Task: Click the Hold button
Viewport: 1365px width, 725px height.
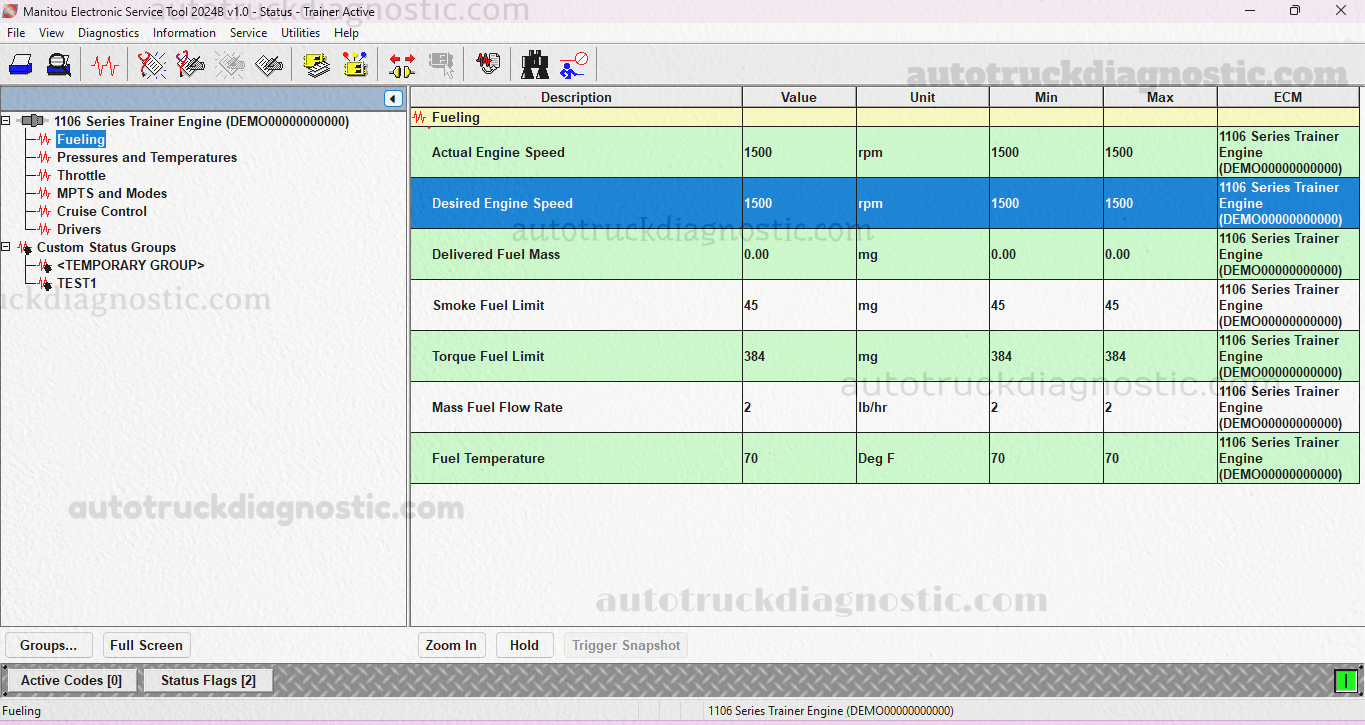Action: pyautogui.click(x=524, y=645)
